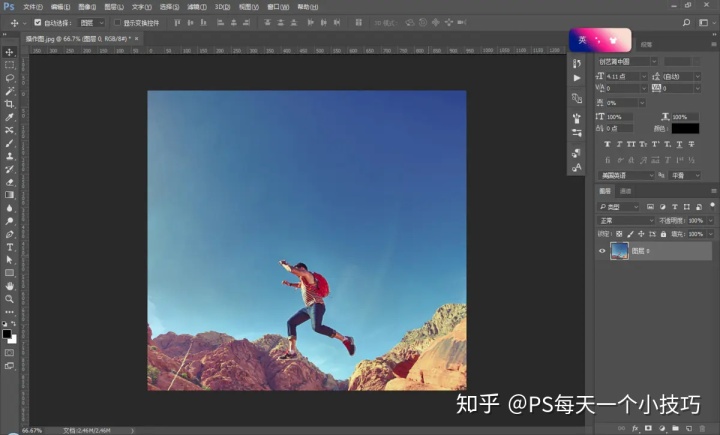Select the Horizontal Type tool
720x435 pixels.
(9, 247)
